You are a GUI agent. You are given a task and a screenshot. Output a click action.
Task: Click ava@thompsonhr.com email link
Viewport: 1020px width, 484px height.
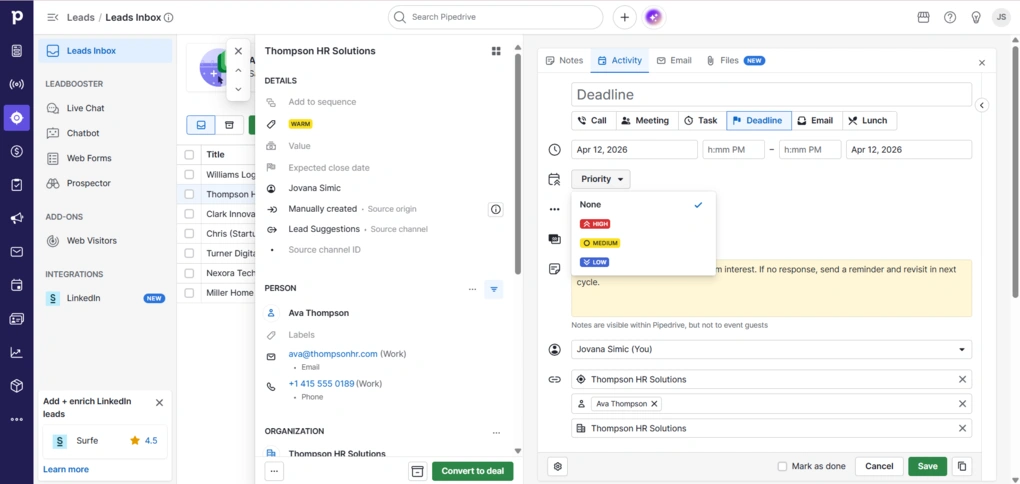pos(333,354)
